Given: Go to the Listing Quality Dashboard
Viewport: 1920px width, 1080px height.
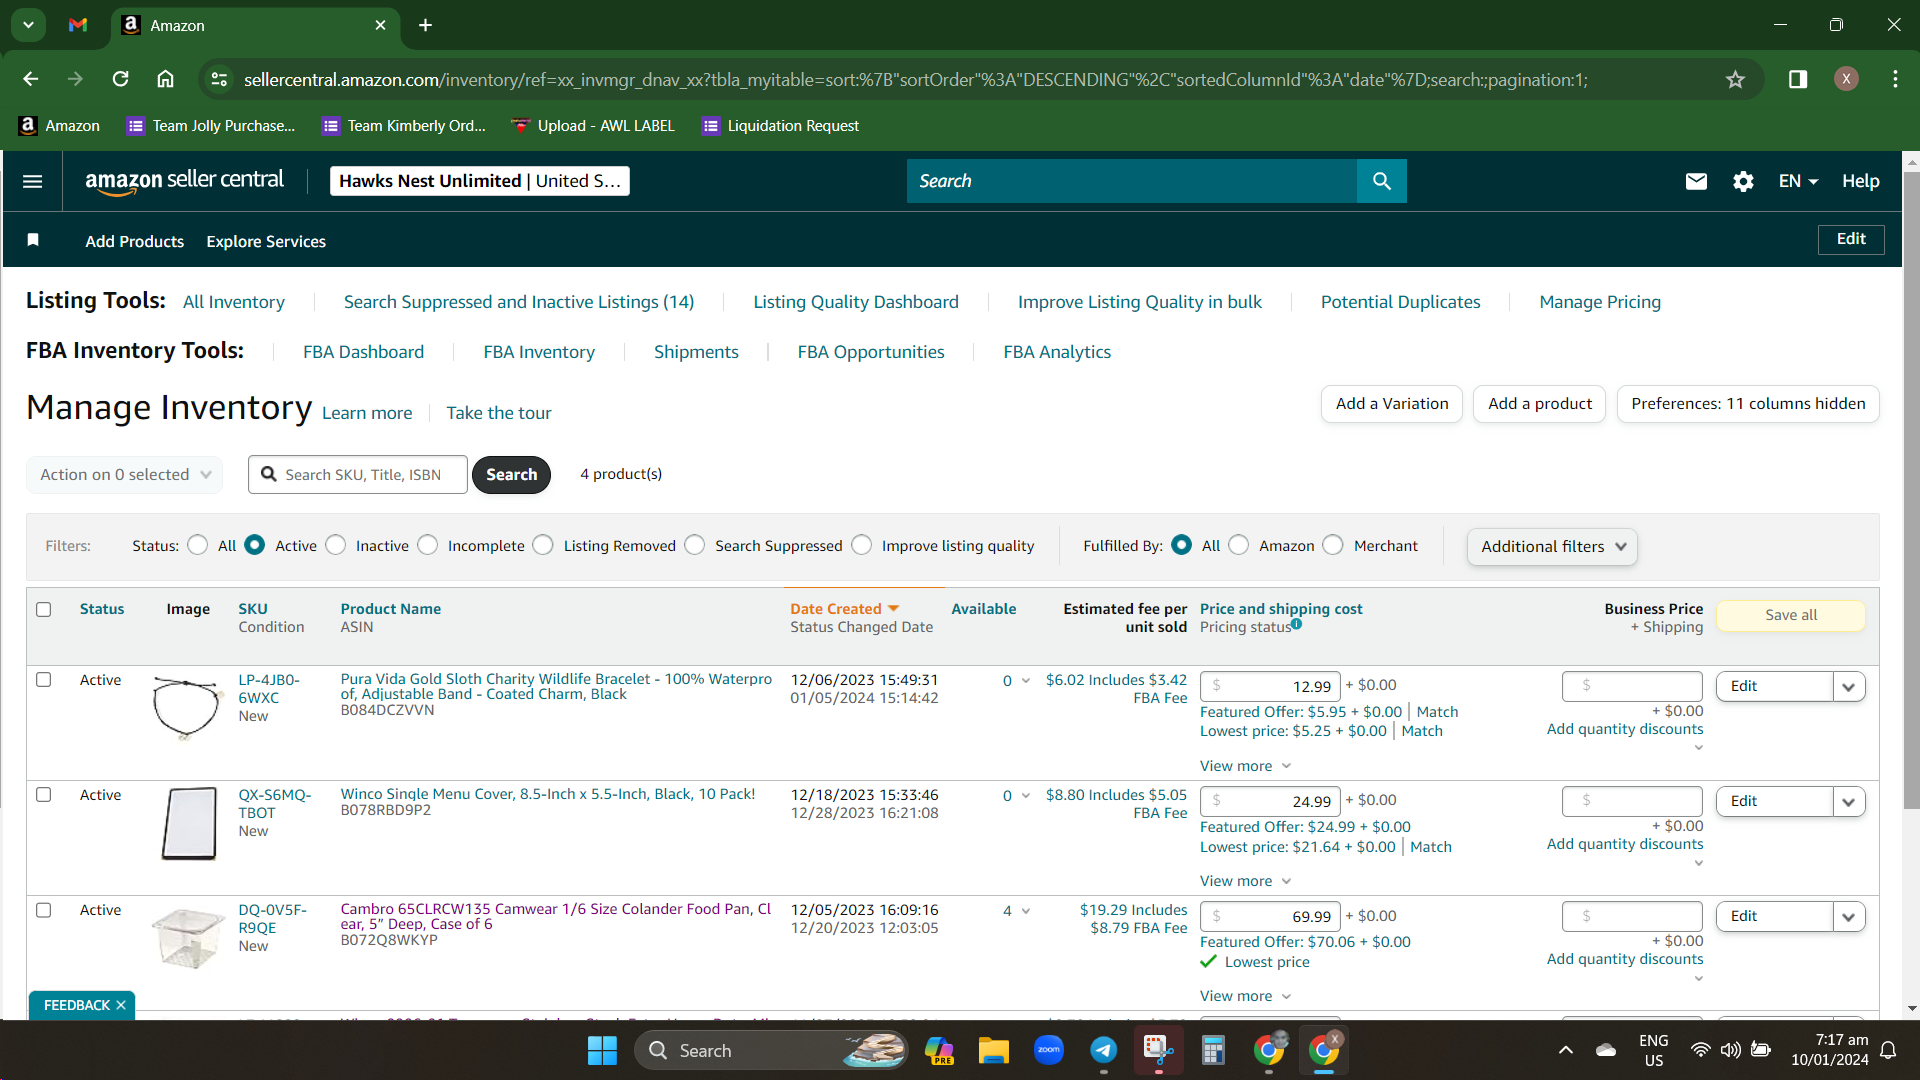Looking at the screenshot, I should 856,302.
